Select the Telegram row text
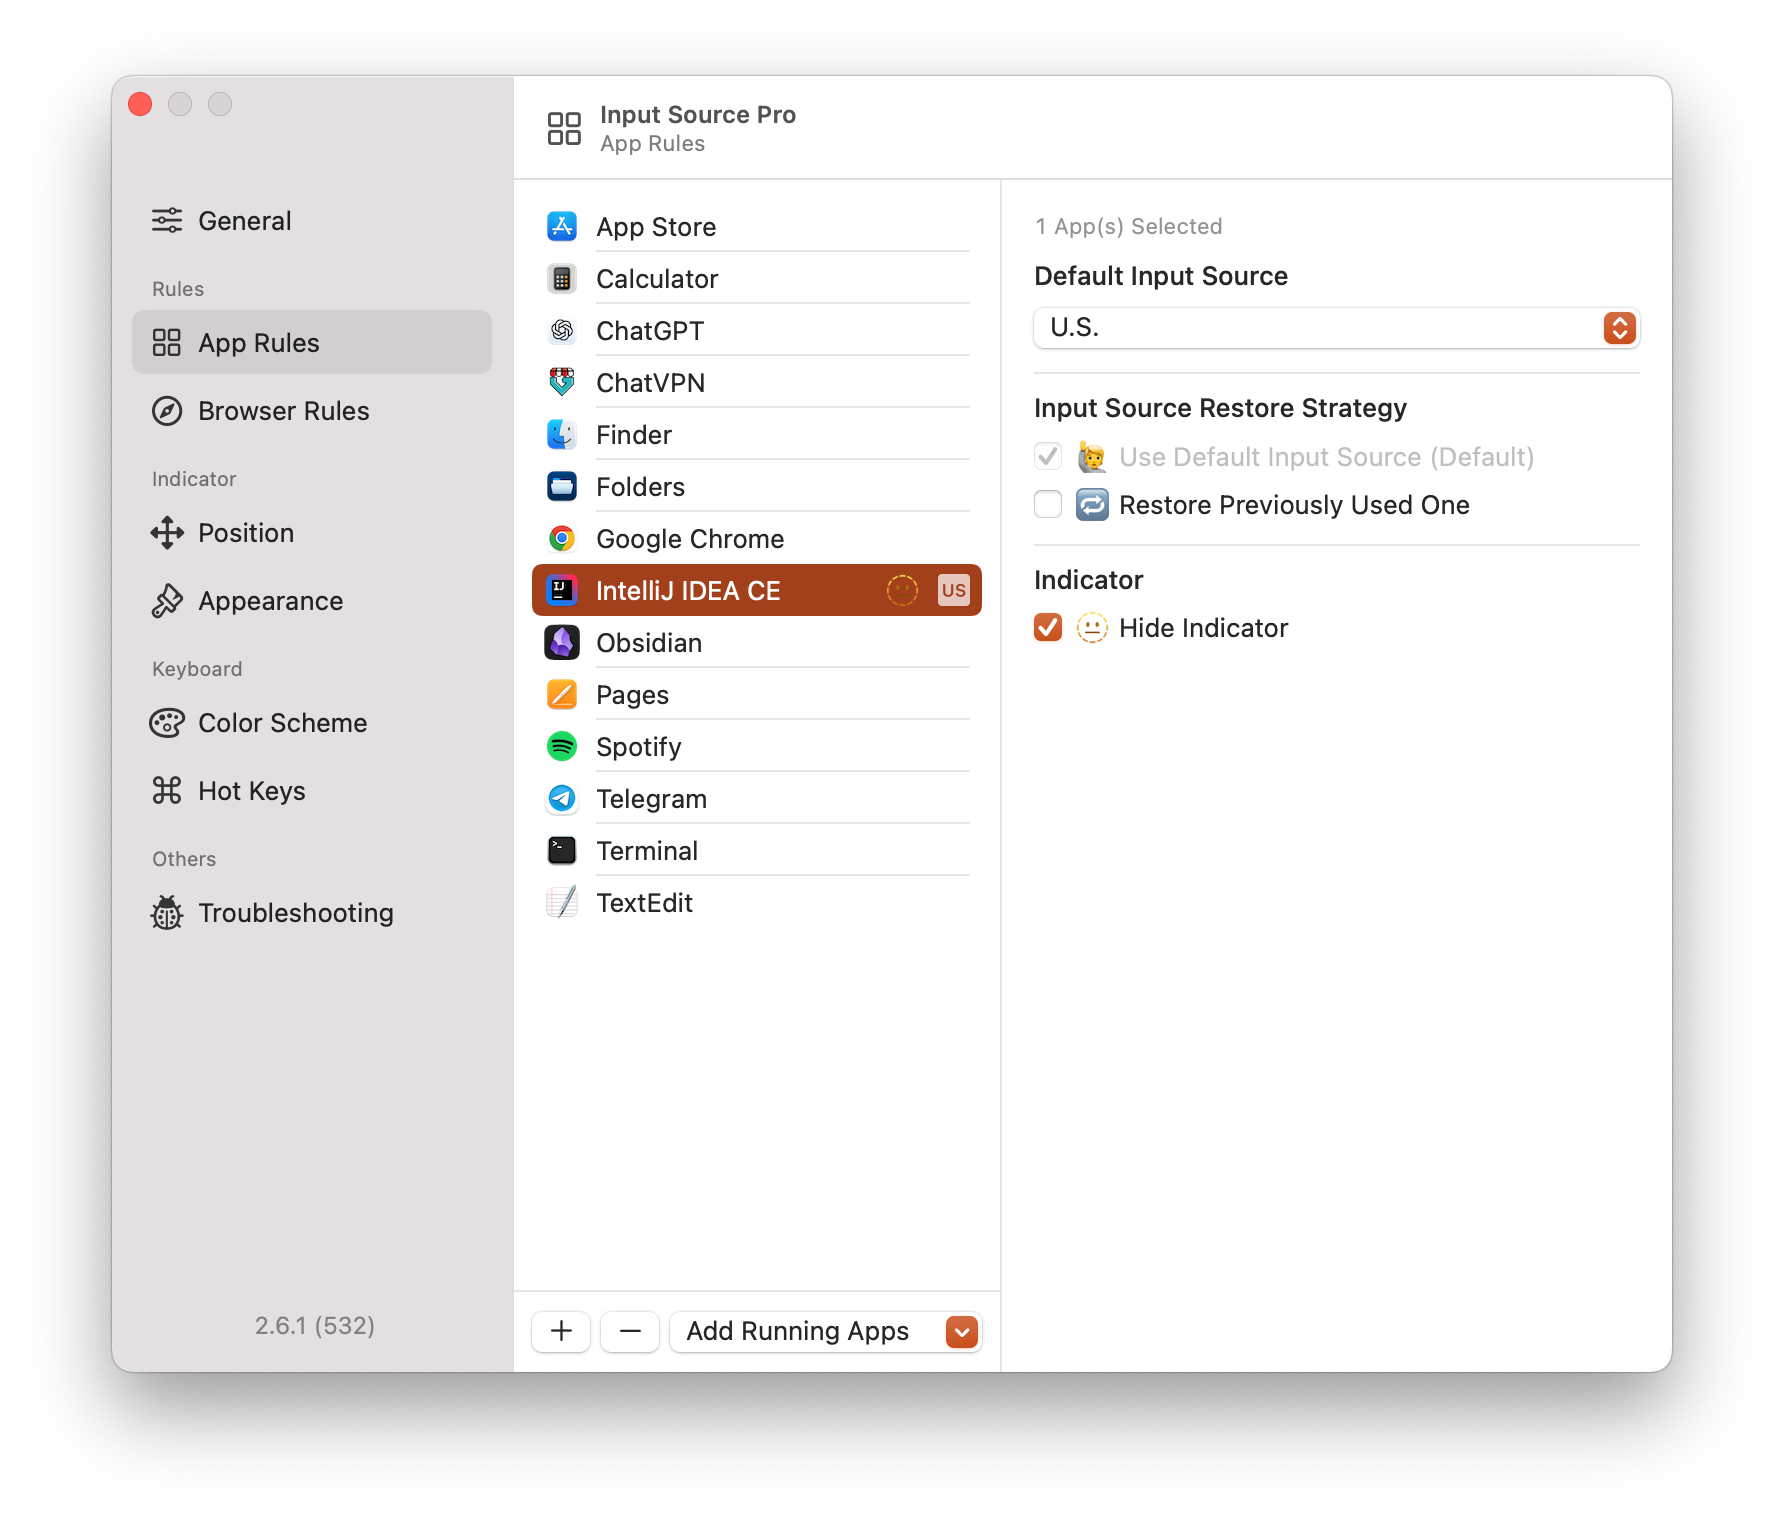Screen dimensions: 1784x1520 coord(652,799)
